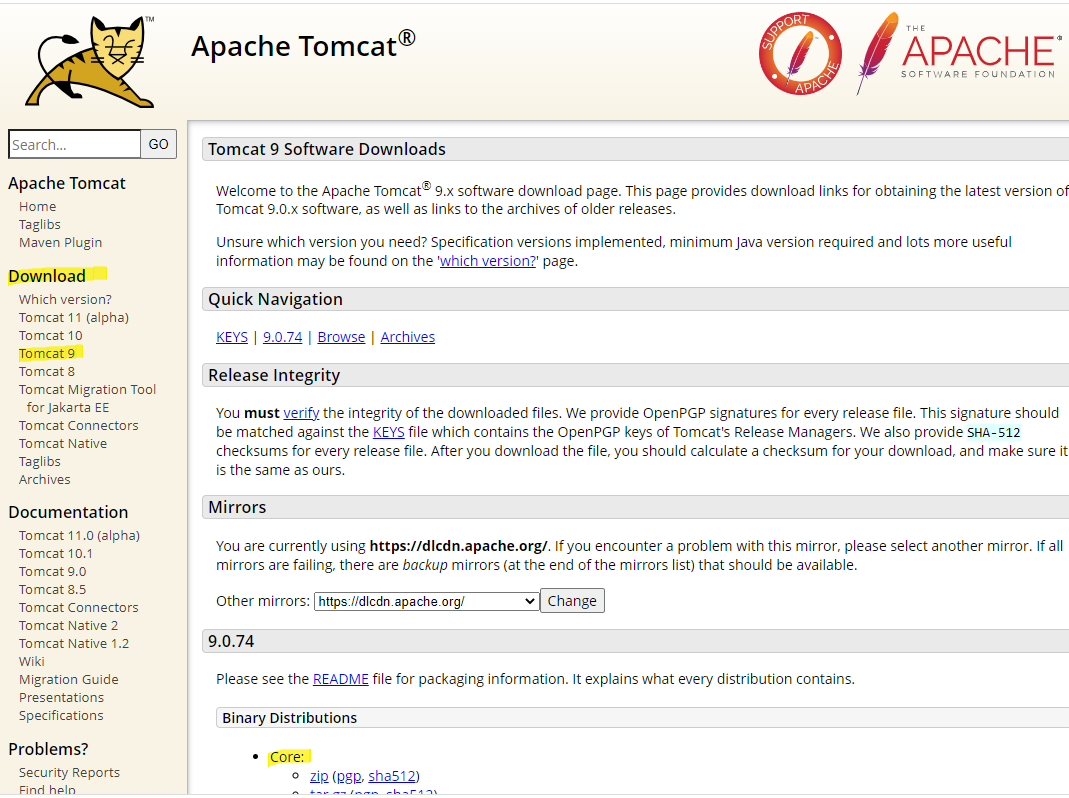The width and height of the screenshot is (1069, 798).
Task: Click the Tomcat 9 Software Downloads heading
Action: point(327,149)
